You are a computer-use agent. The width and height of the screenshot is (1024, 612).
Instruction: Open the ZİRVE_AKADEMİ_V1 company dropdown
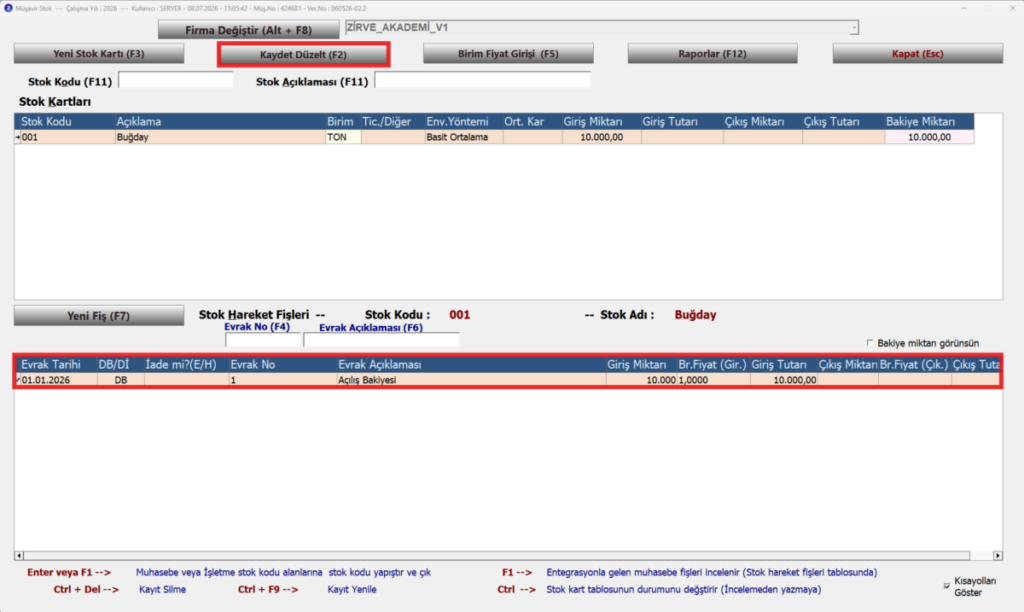(854, 27)
